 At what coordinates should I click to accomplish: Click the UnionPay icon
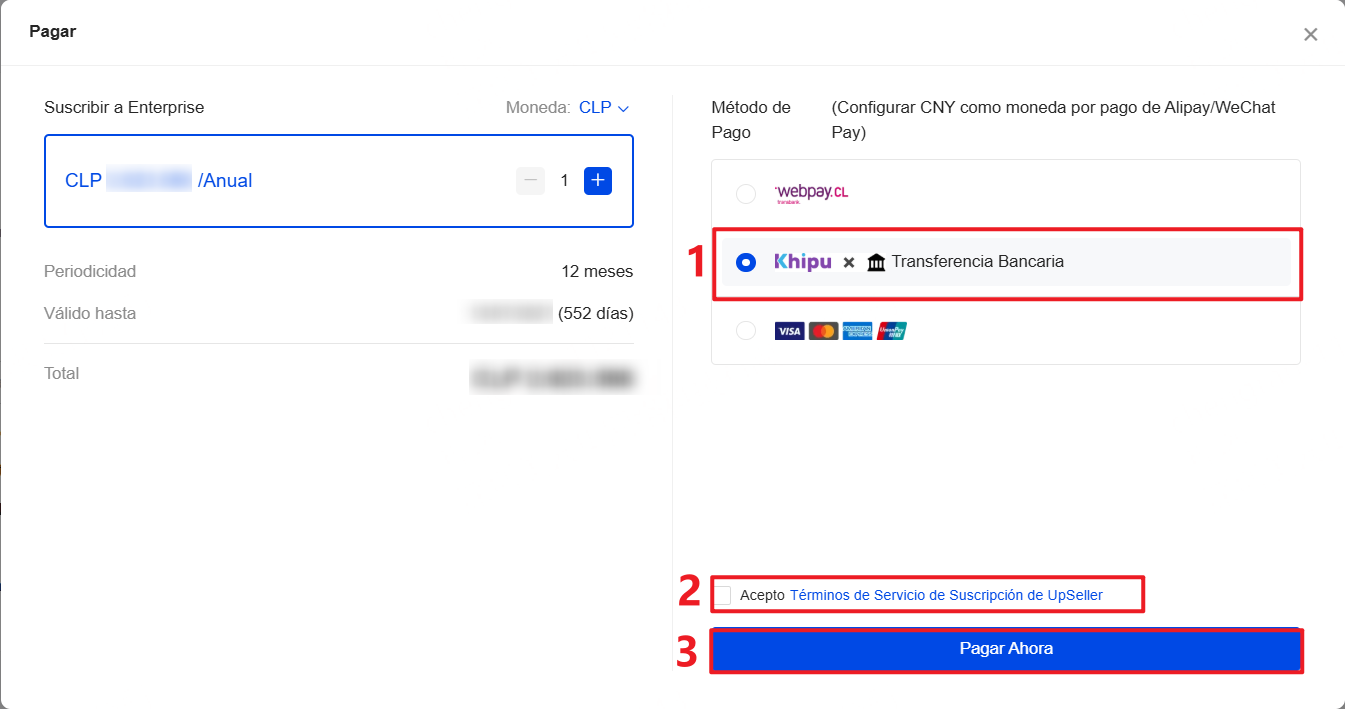pyautogui.click(x=890, y=330)
